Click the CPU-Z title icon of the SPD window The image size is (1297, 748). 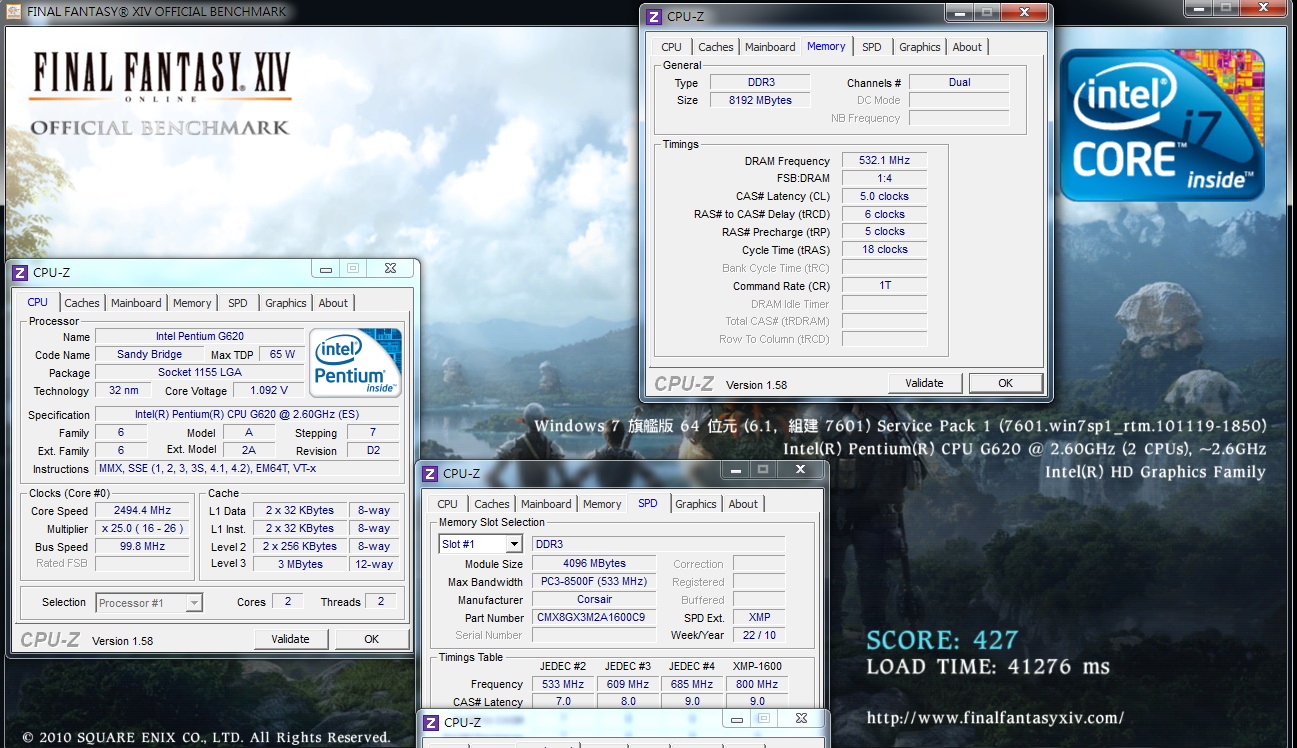tap(430, 473)
